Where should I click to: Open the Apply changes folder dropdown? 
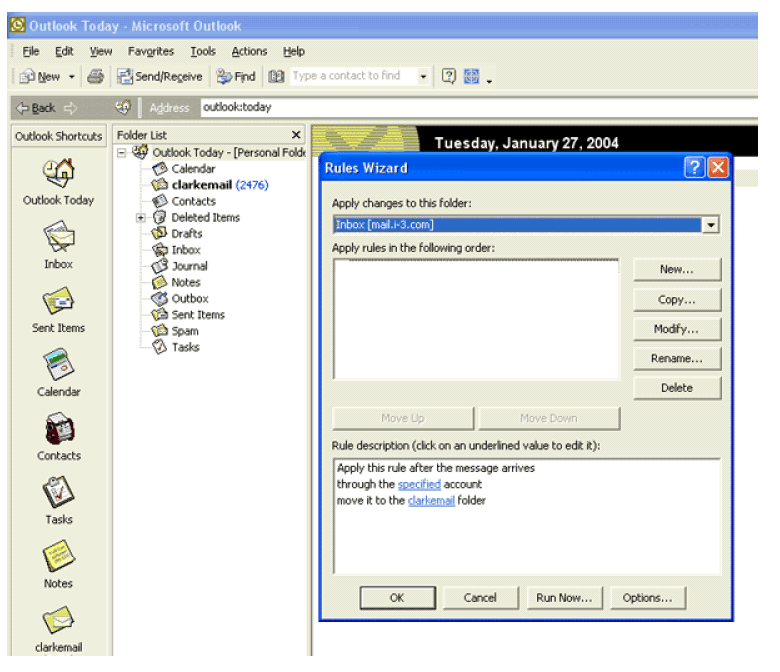point(711,225)
